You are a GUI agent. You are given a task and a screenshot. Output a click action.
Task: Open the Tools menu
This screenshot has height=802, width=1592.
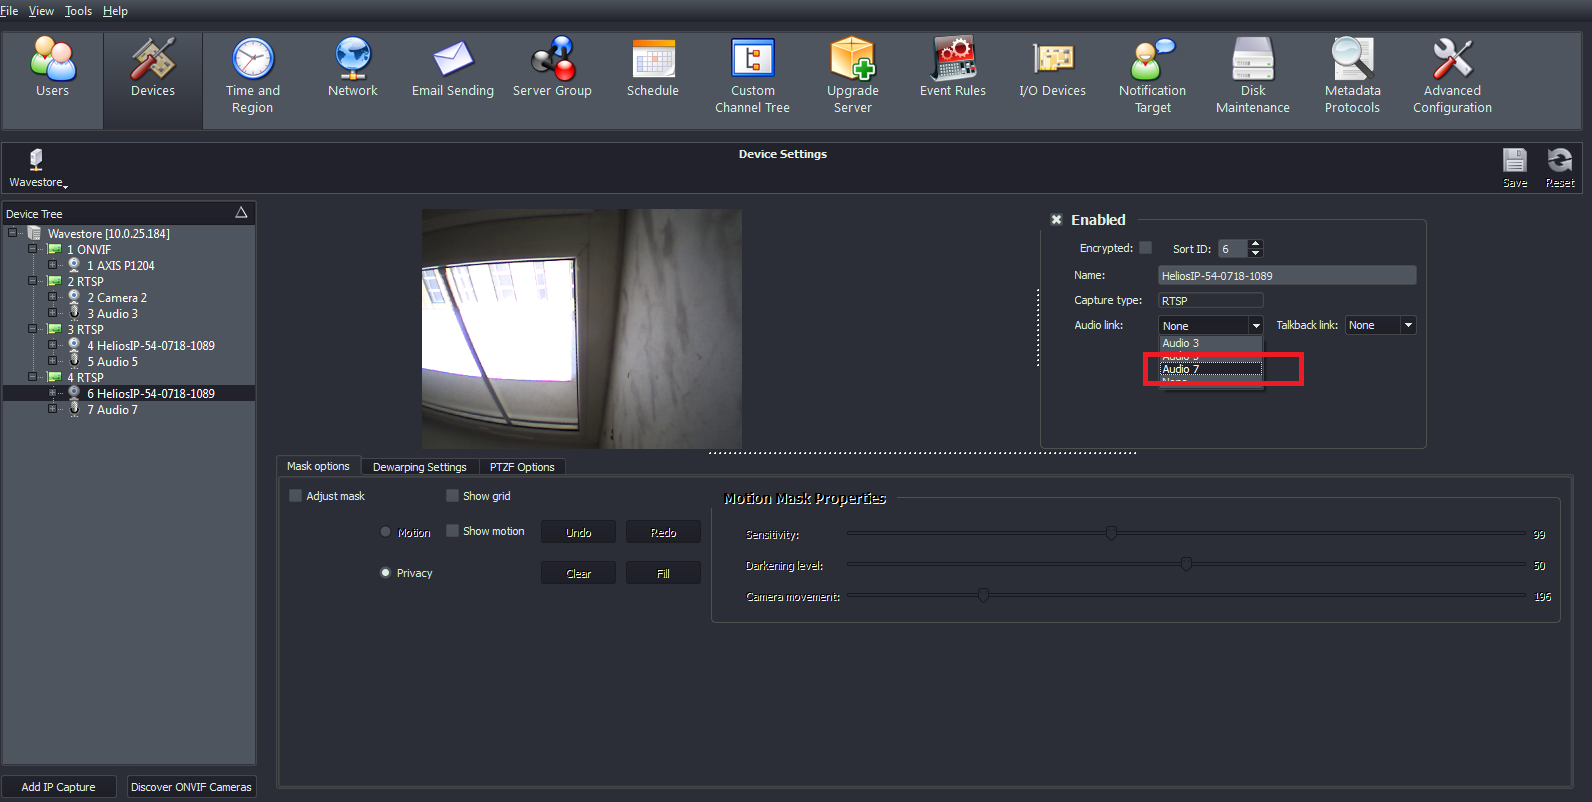[78, 11]
